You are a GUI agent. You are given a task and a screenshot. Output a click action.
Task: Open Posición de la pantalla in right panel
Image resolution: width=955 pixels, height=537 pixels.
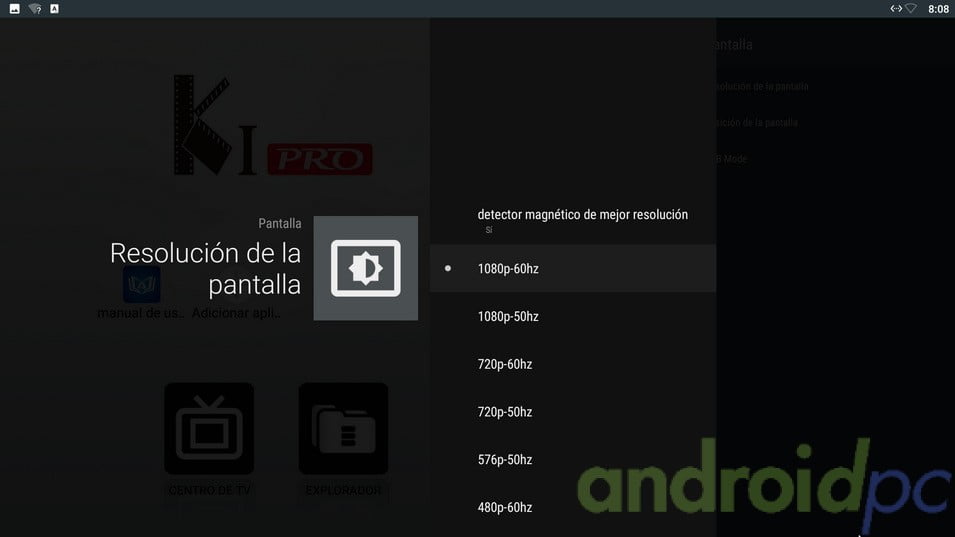[x=757, y=122]
